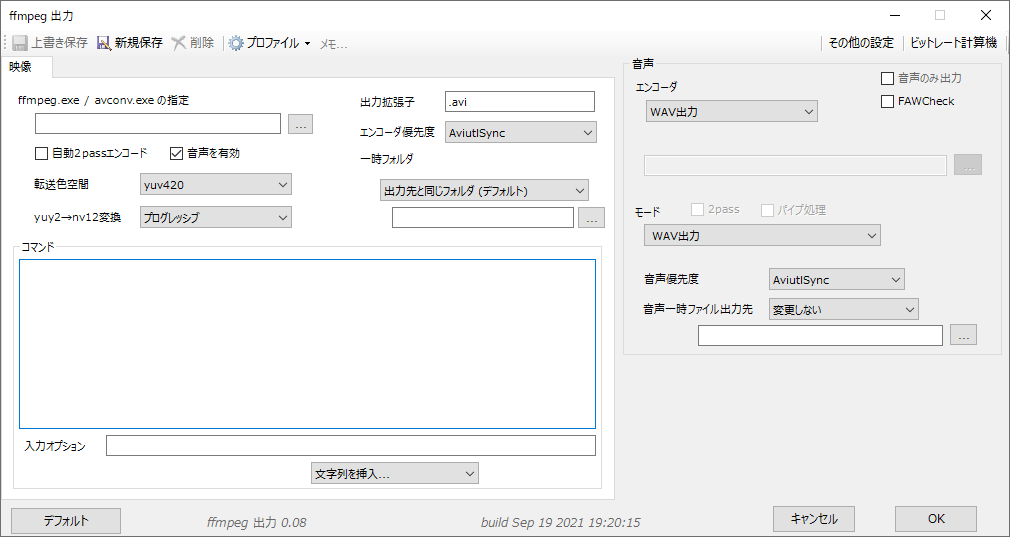Screen dimensions: 1010x537
Task: Click the キャンセル button
Action: (814, 519)
